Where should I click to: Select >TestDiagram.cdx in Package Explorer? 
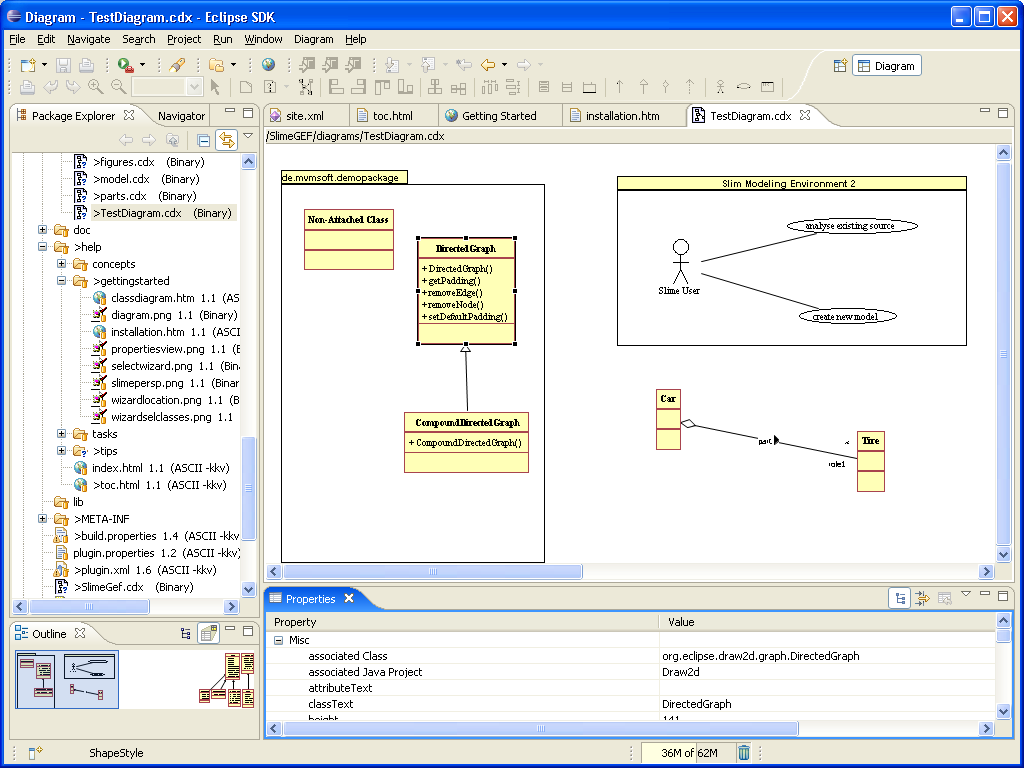coord(163,213)
